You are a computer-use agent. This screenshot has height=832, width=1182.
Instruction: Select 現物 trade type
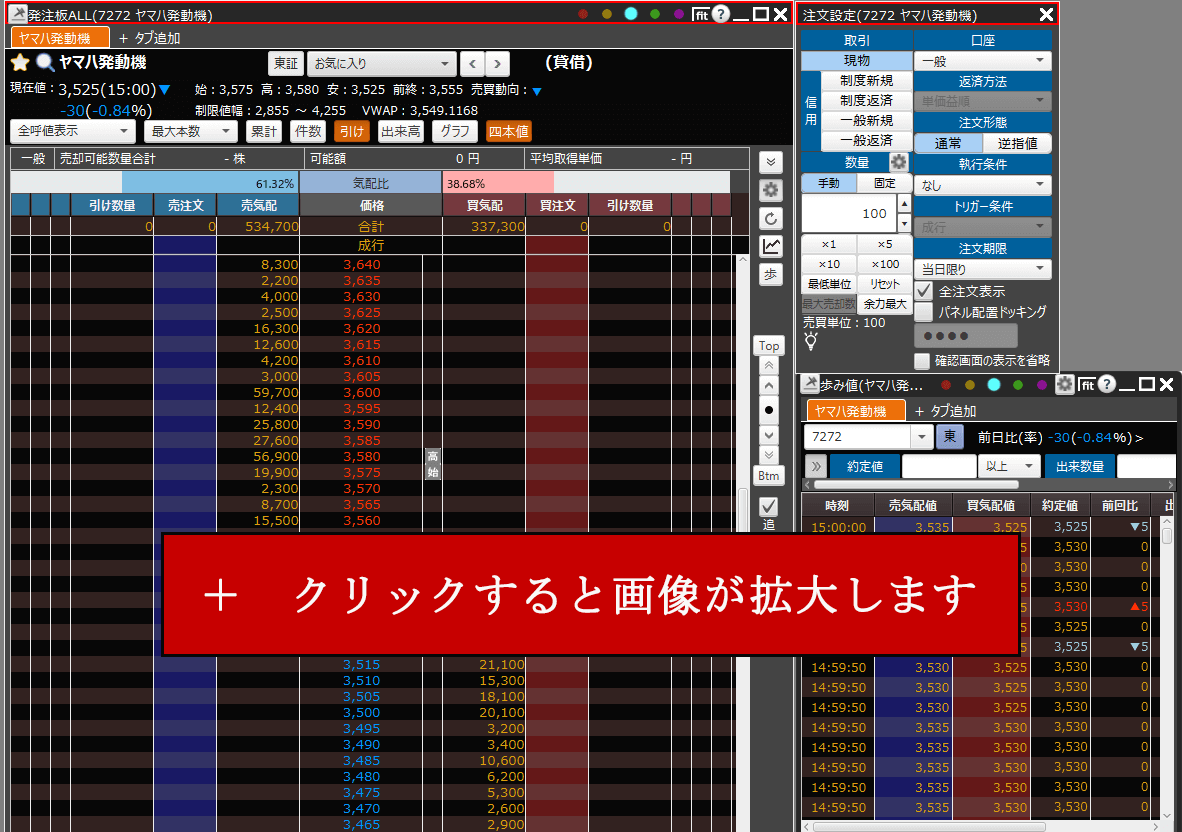[857, 60]
